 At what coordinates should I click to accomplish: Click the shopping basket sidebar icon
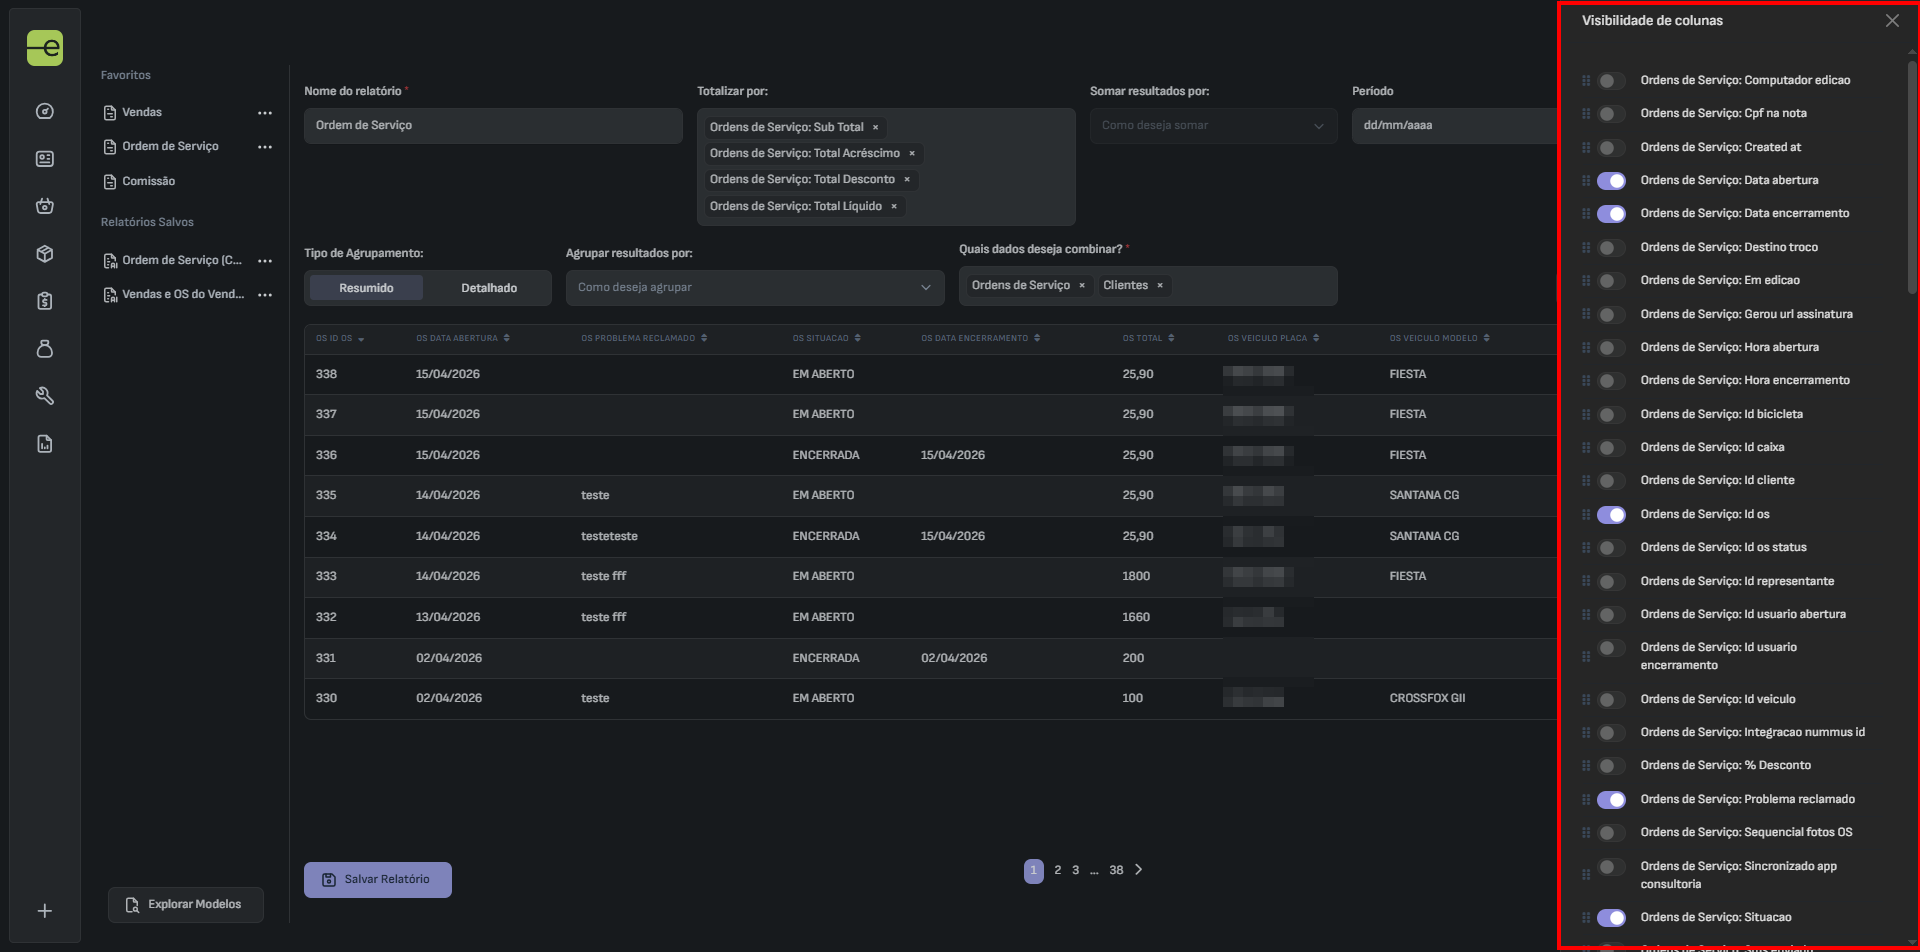45,206
